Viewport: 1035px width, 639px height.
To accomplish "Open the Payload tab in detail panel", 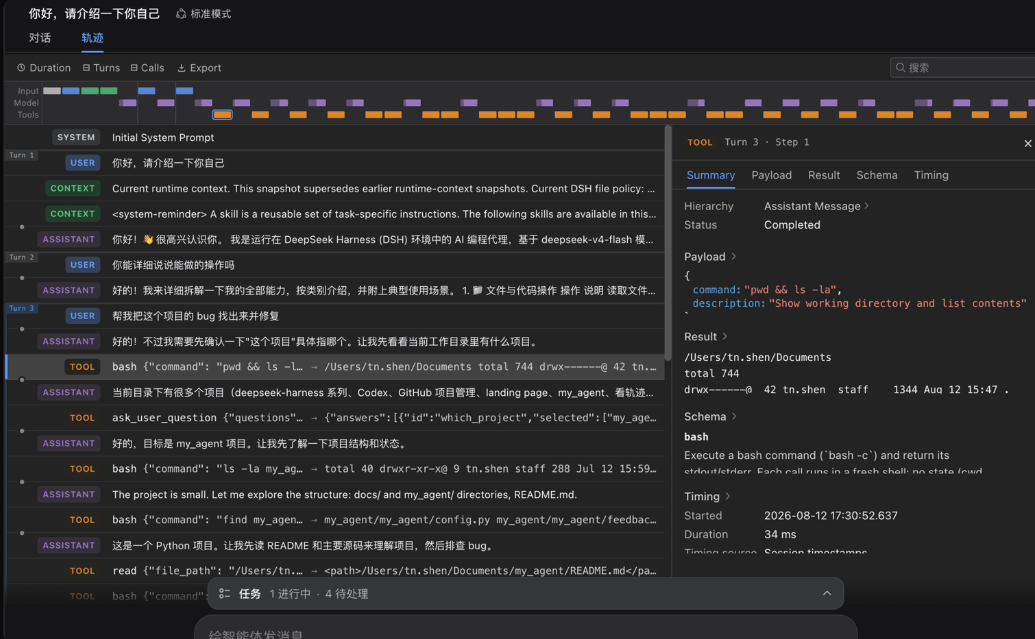I will (x=771, y=175).
